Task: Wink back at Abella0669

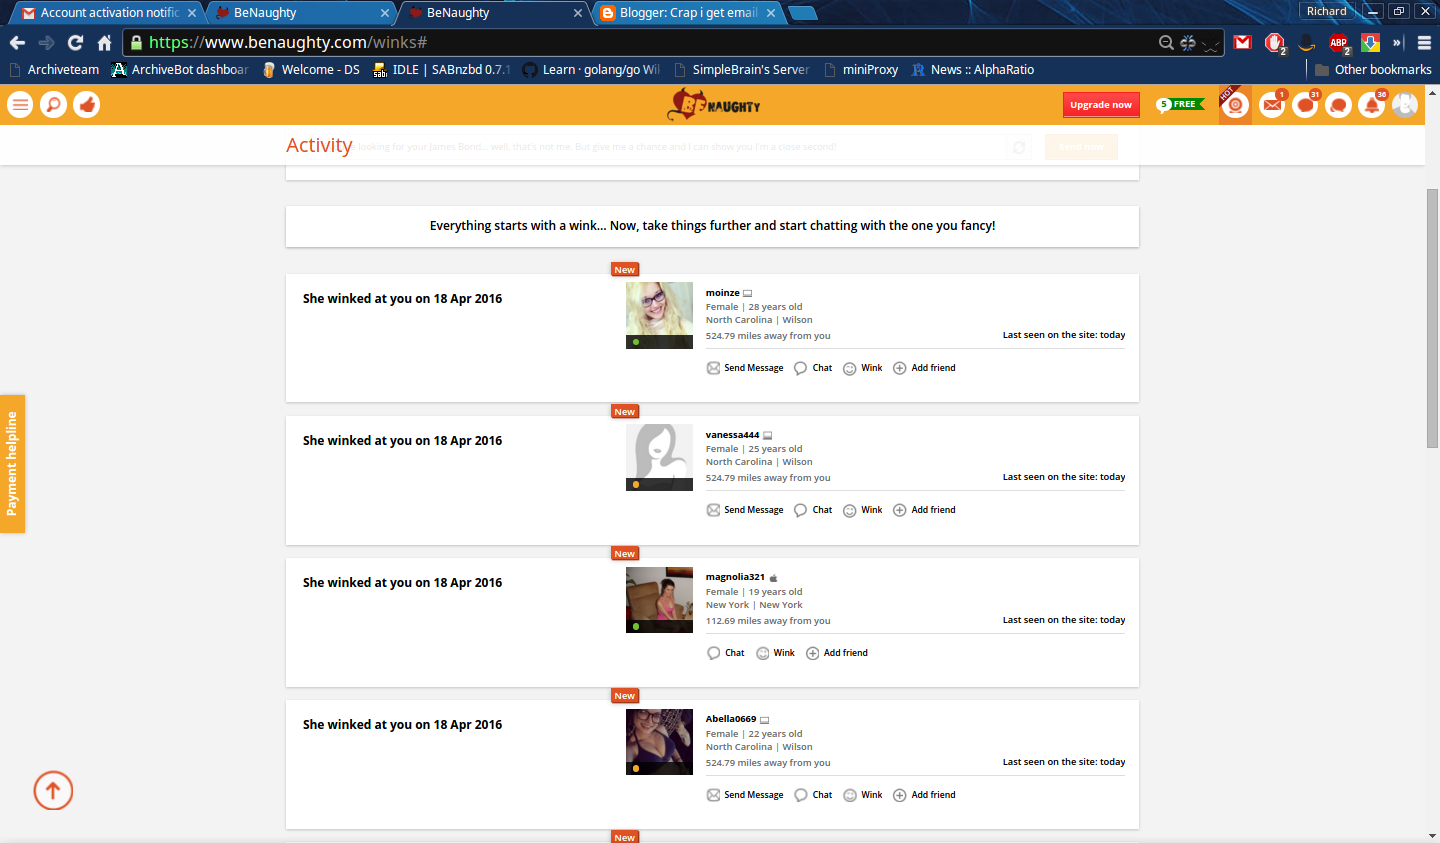Action: [863, 795]
